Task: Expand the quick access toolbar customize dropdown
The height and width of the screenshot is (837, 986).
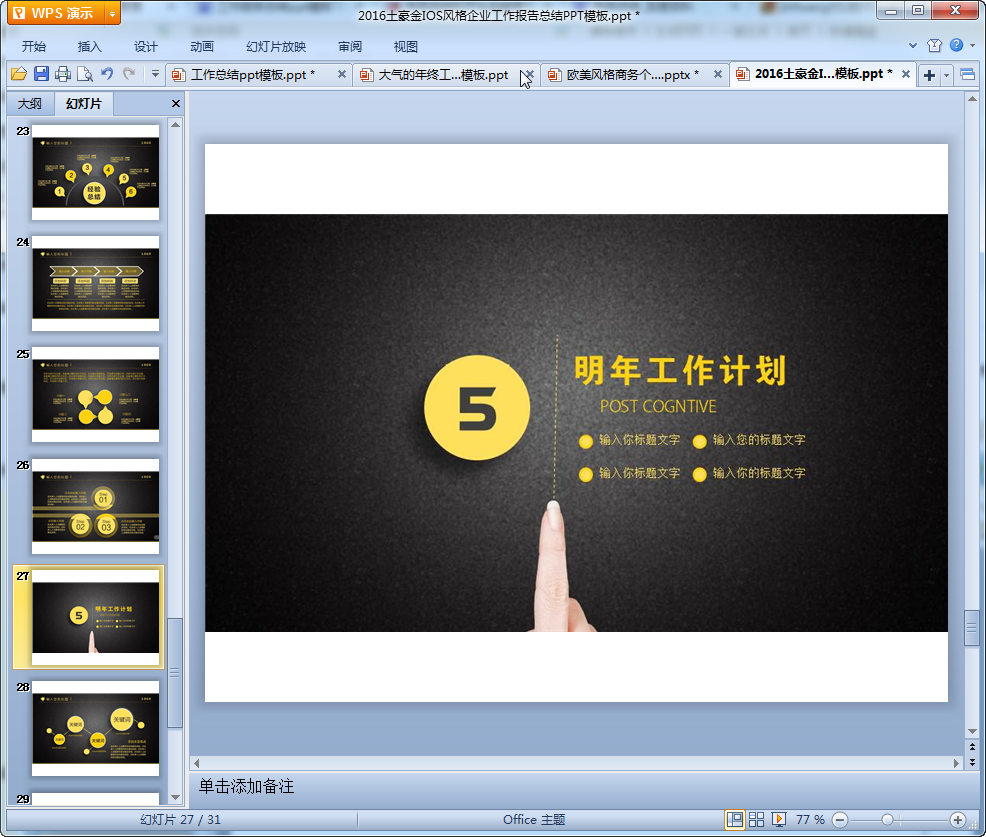Action: [155, 74]
